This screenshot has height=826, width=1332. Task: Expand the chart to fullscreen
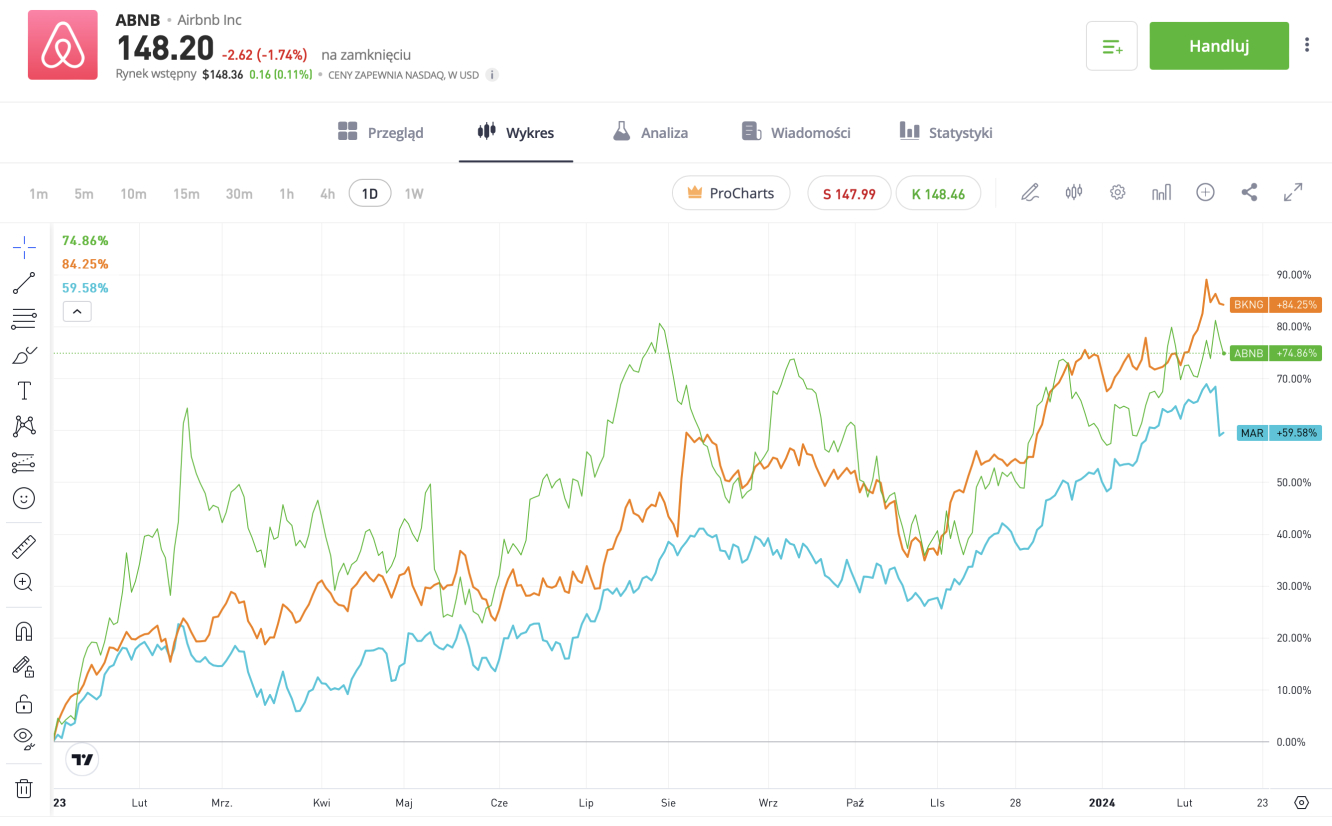click(1293, 192)
